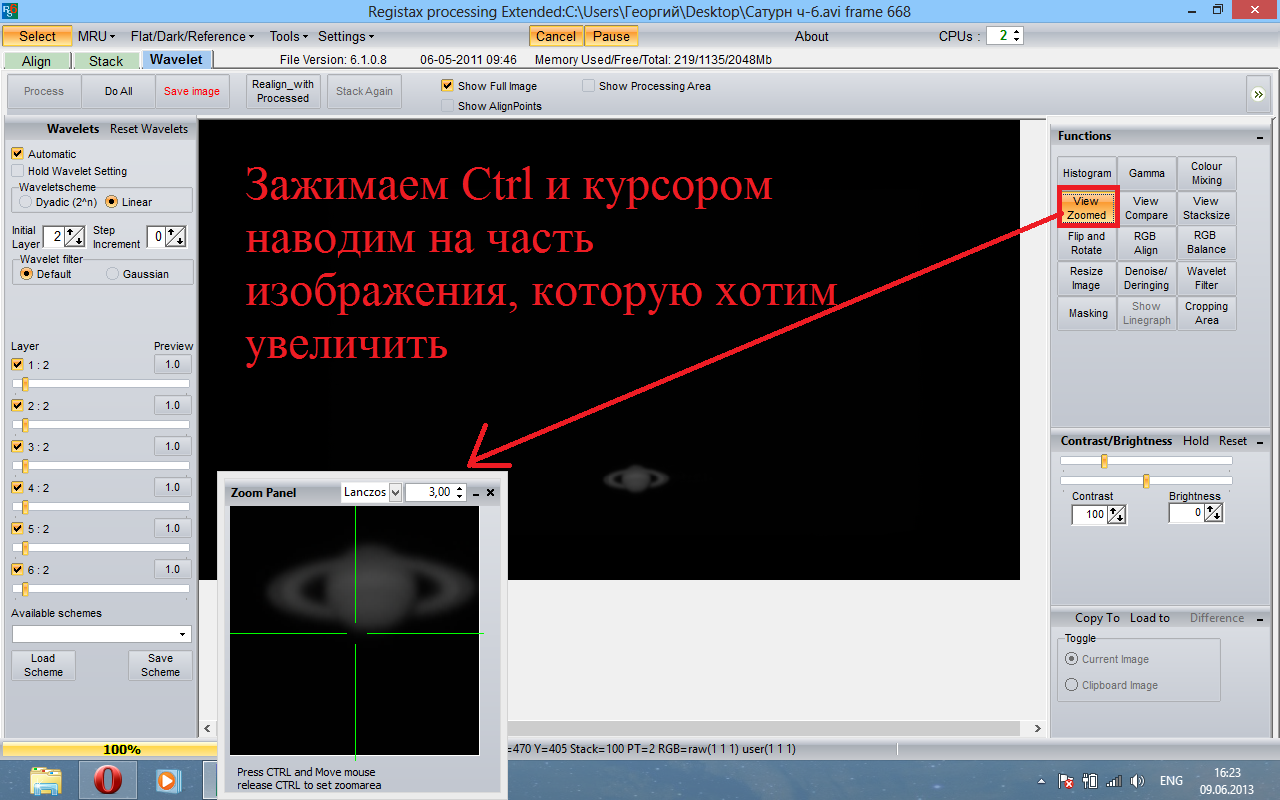Toggle wavelet layer 3 : 2 checkbox
This screenshot has width=1280, height=800.
coord(17,446)
